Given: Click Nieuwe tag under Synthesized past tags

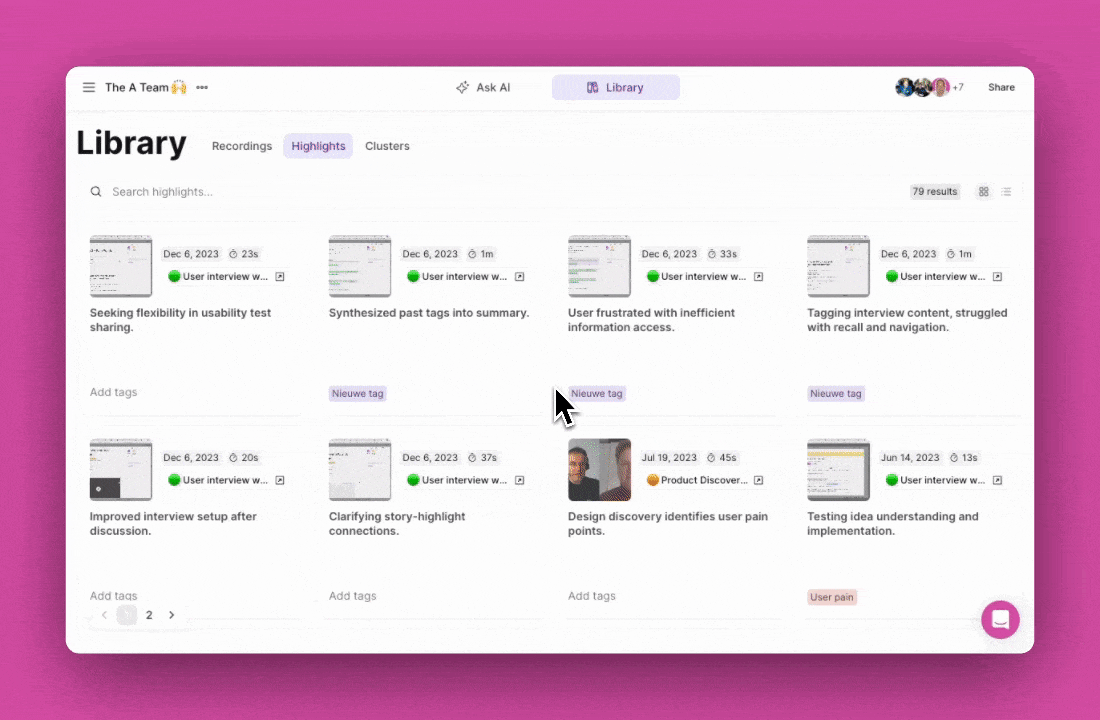Looking at the screenshot, I should coord(357,394).
